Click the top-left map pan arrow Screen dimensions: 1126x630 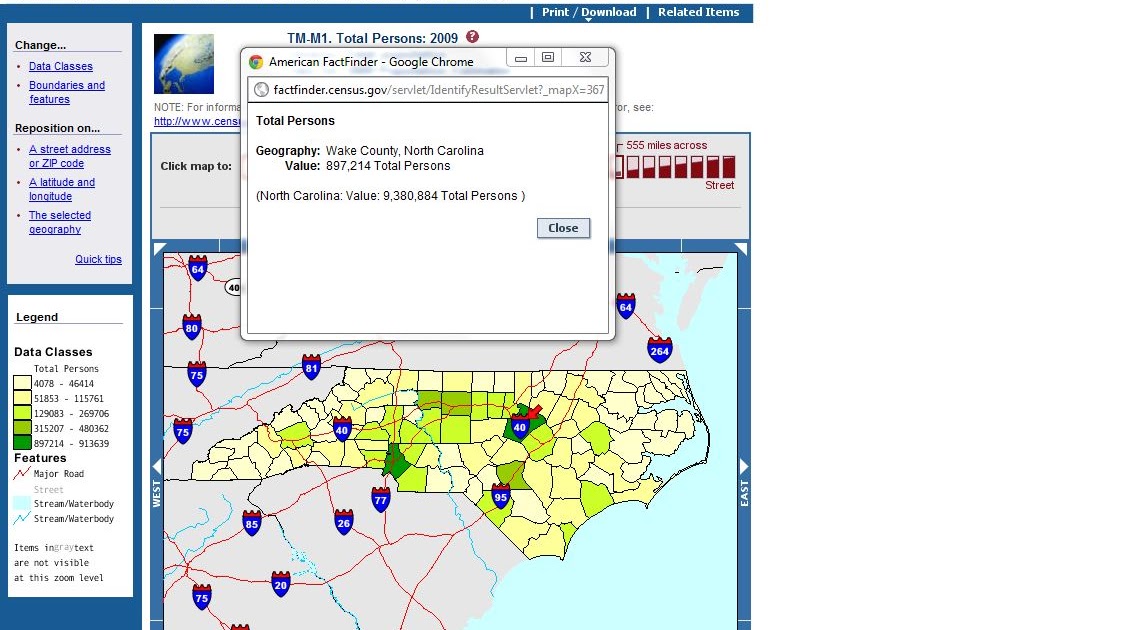[157, 249]
